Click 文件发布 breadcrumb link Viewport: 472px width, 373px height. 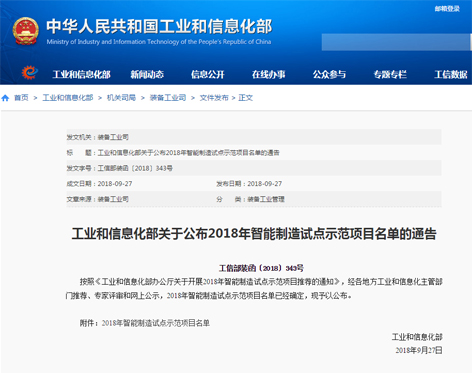pos(214,98)
